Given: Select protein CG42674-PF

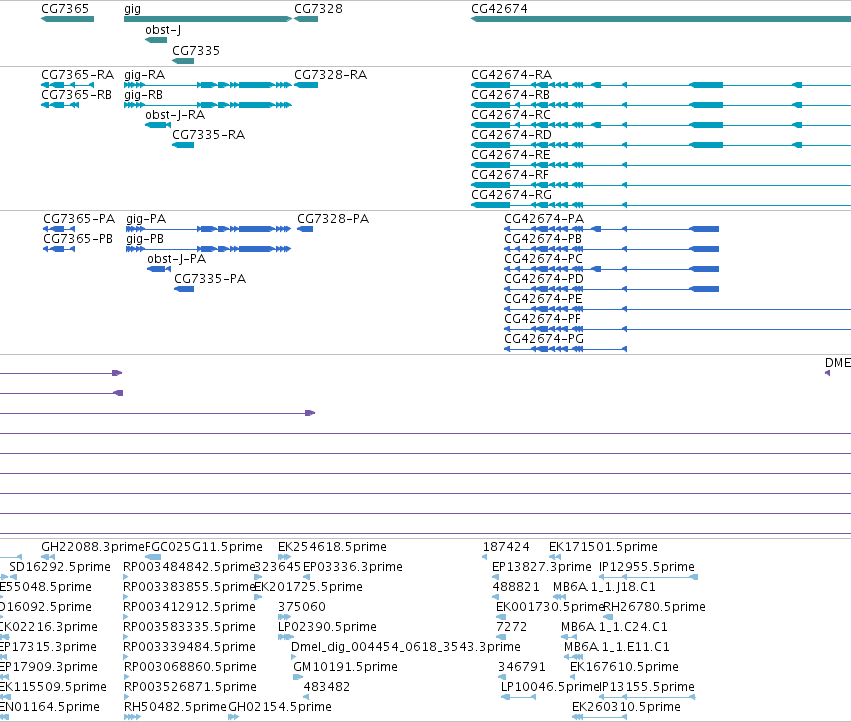Looking at the screenshot, I should (677, 329).
